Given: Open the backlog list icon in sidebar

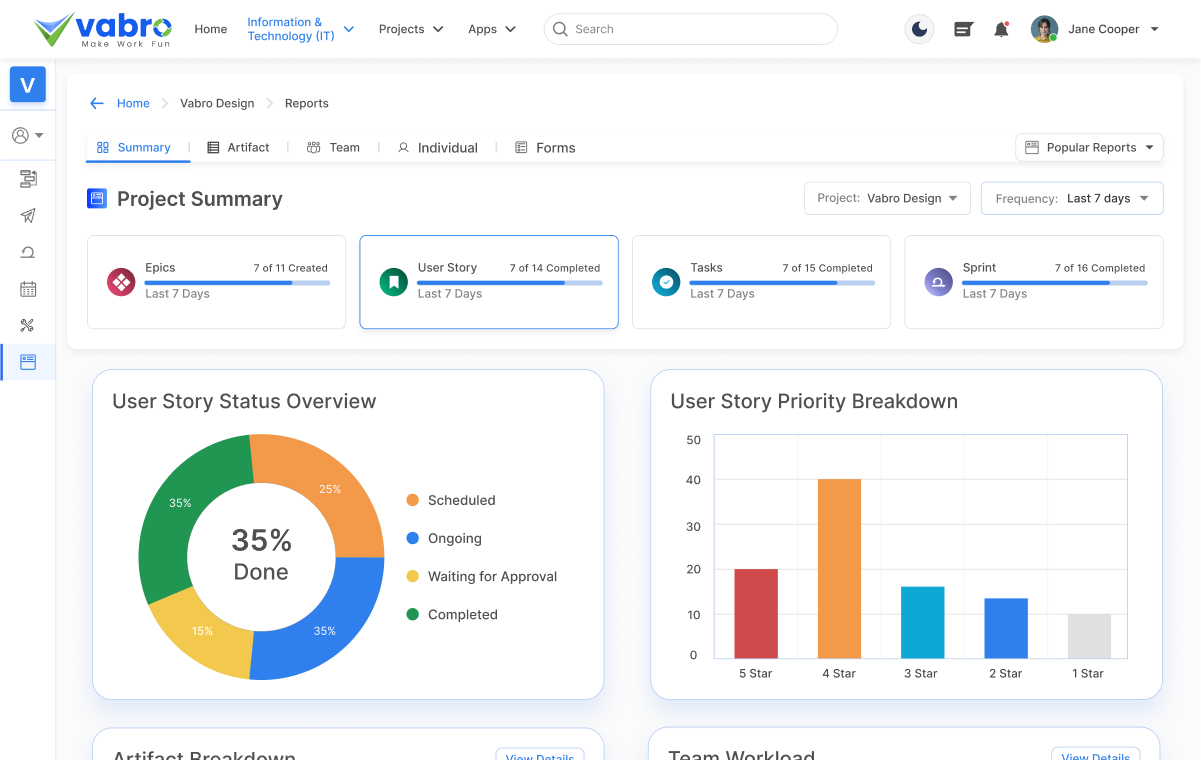Looking at the screenshot, I should (28, 179).
